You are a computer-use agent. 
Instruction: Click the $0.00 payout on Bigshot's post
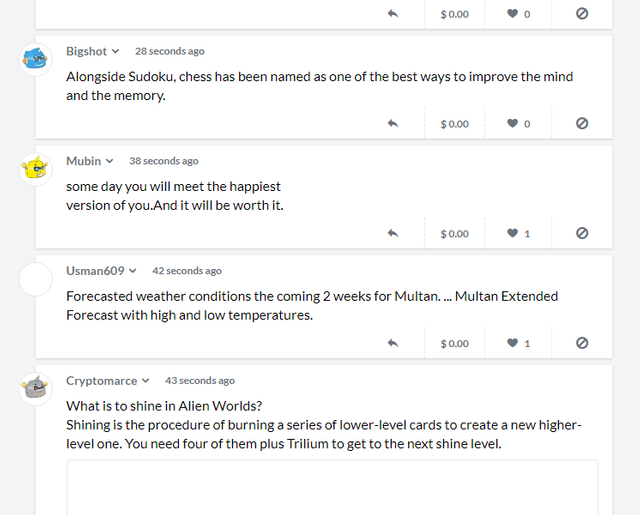click(454, 124)
